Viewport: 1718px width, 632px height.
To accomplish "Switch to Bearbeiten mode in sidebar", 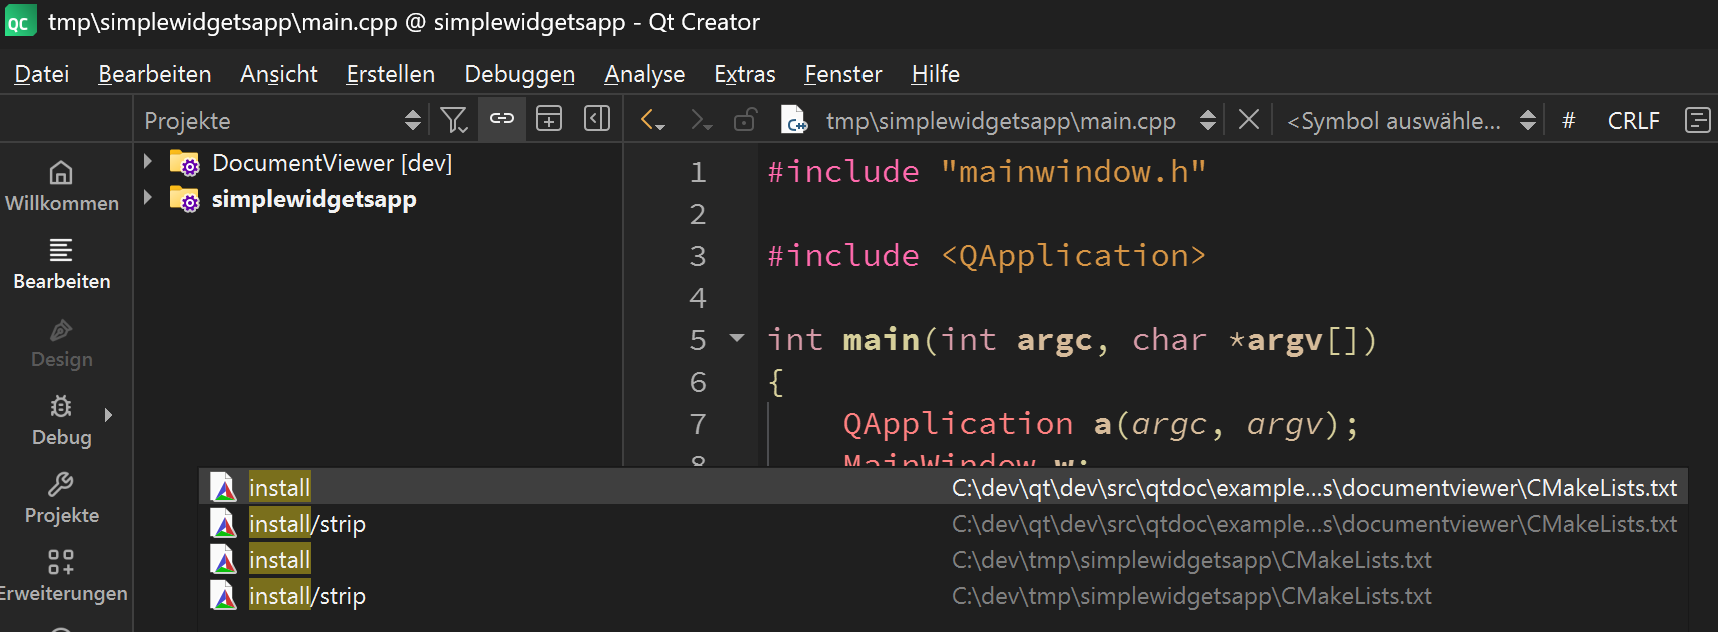I will [x=62, y=264].
